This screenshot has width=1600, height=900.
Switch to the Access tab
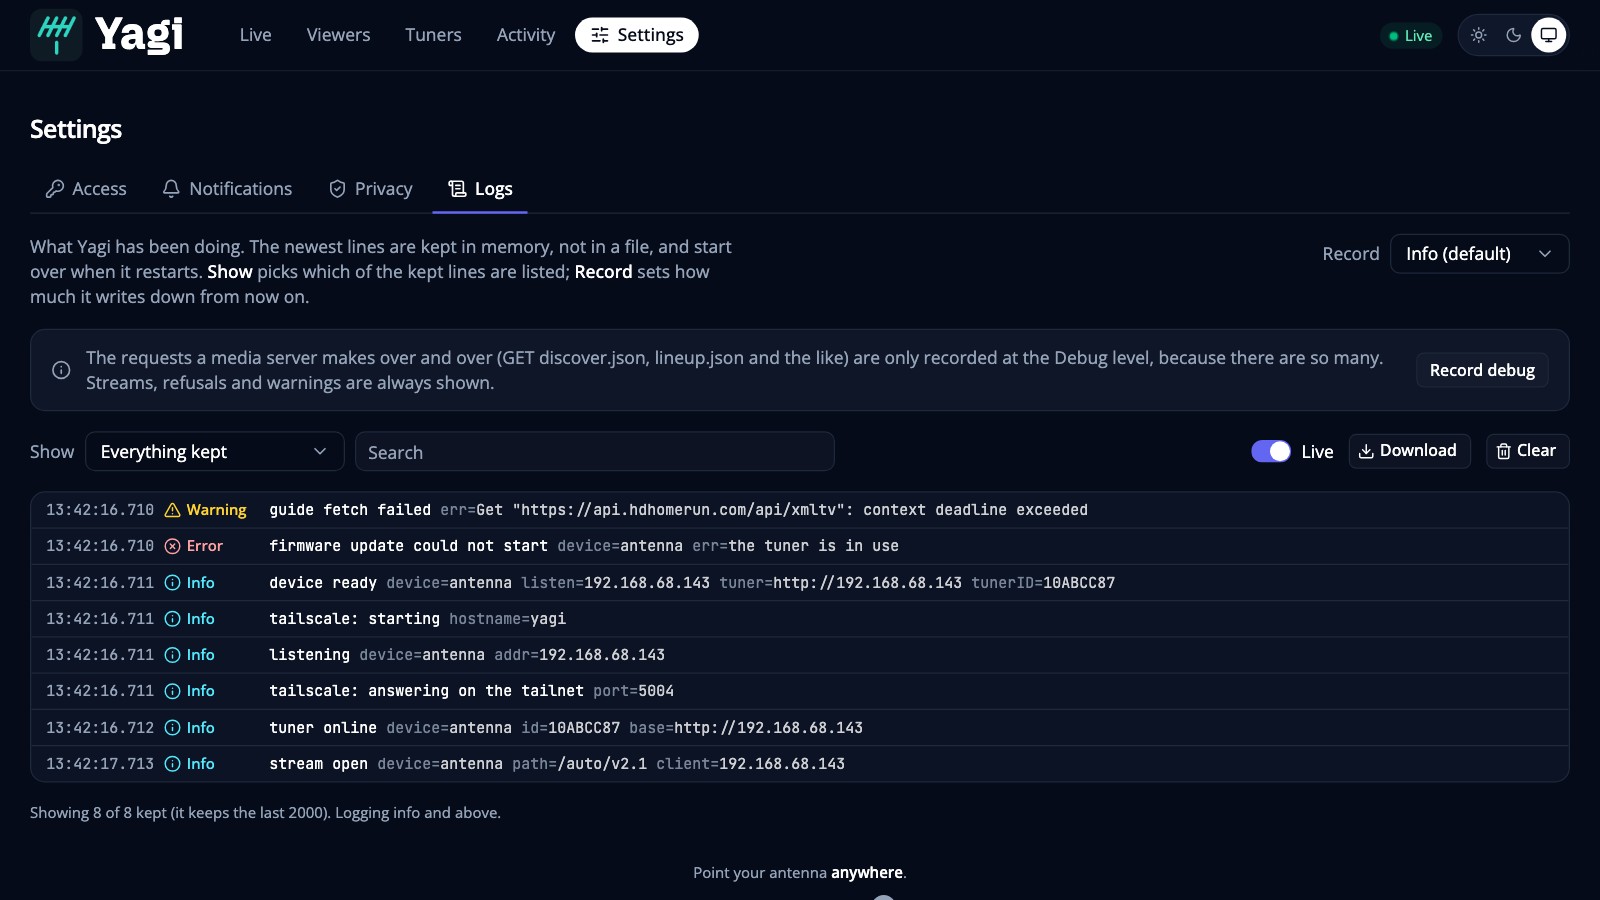coord(86,189)
